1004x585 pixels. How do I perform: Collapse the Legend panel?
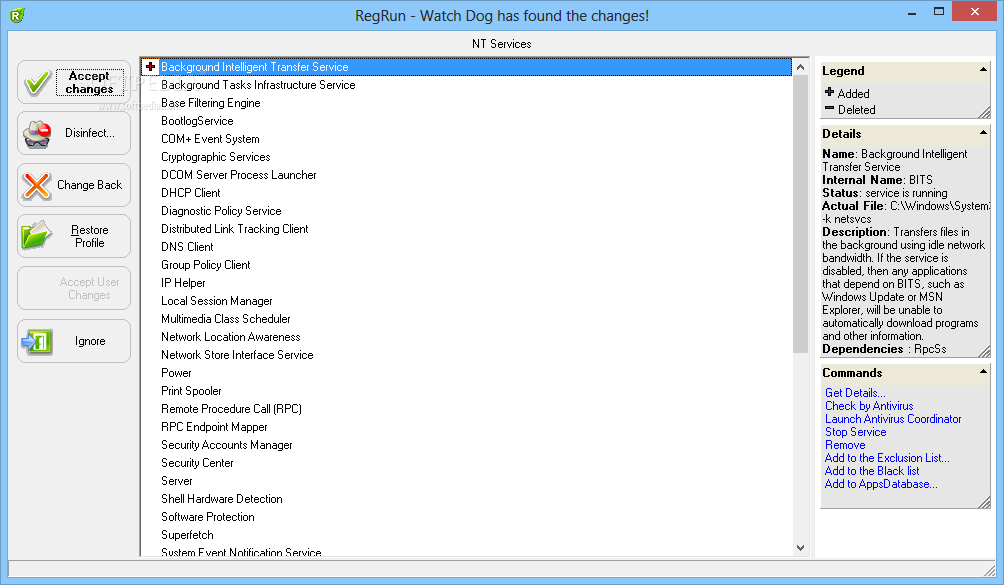point(983,70)
